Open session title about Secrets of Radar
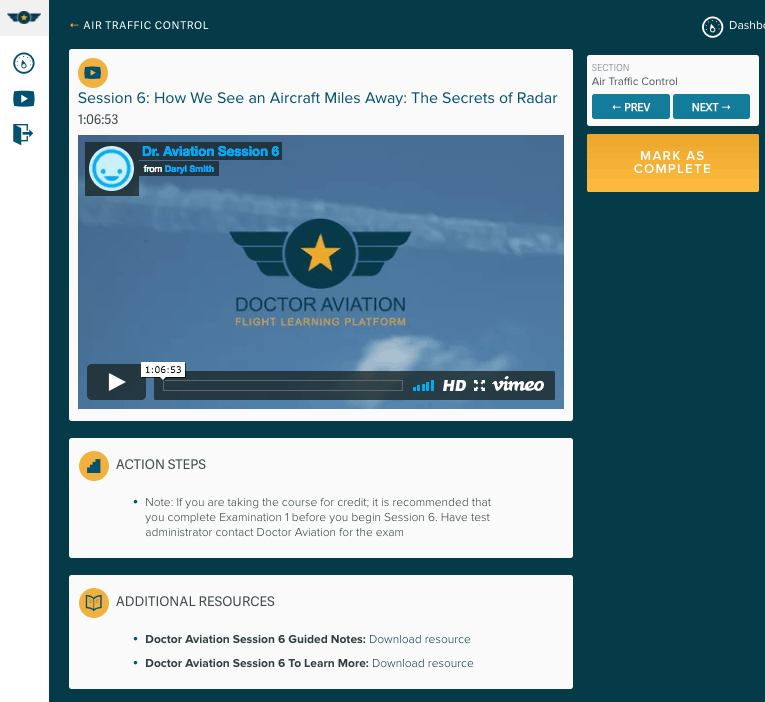This screenshot has height=702, width=765. coord(317,98)
